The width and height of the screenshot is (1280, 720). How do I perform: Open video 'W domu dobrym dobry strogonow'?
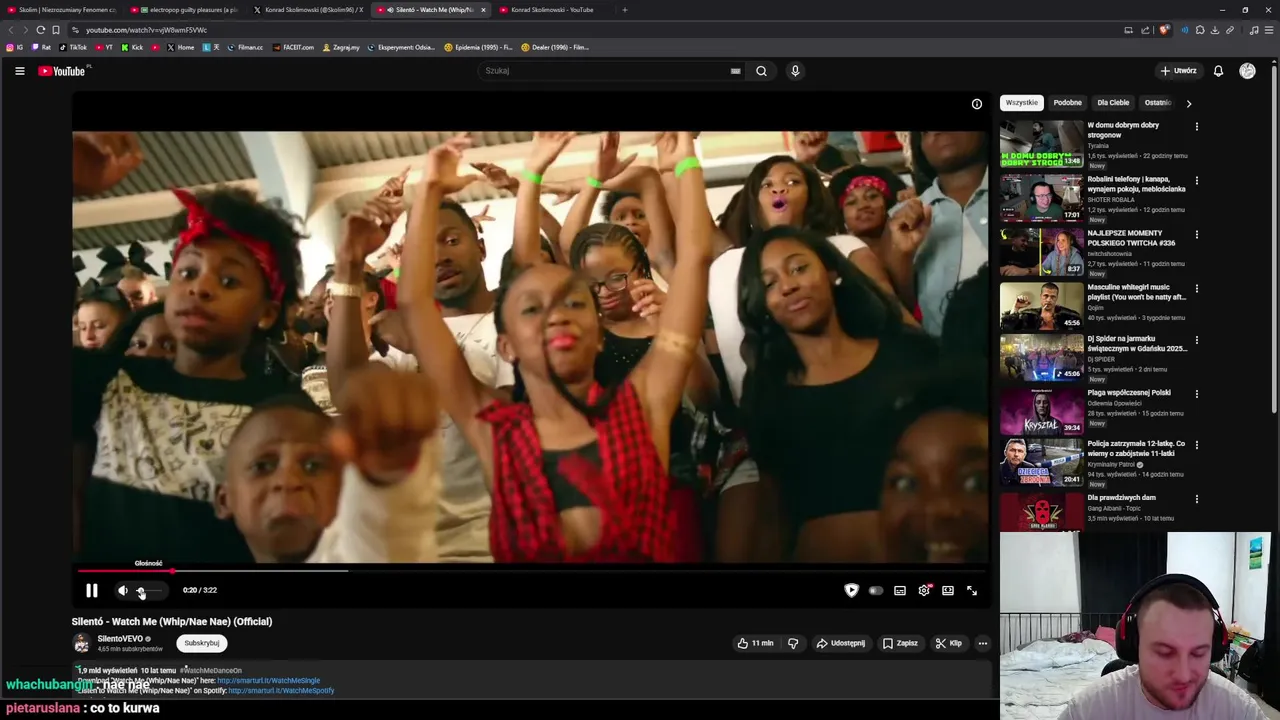[1123, 130]
